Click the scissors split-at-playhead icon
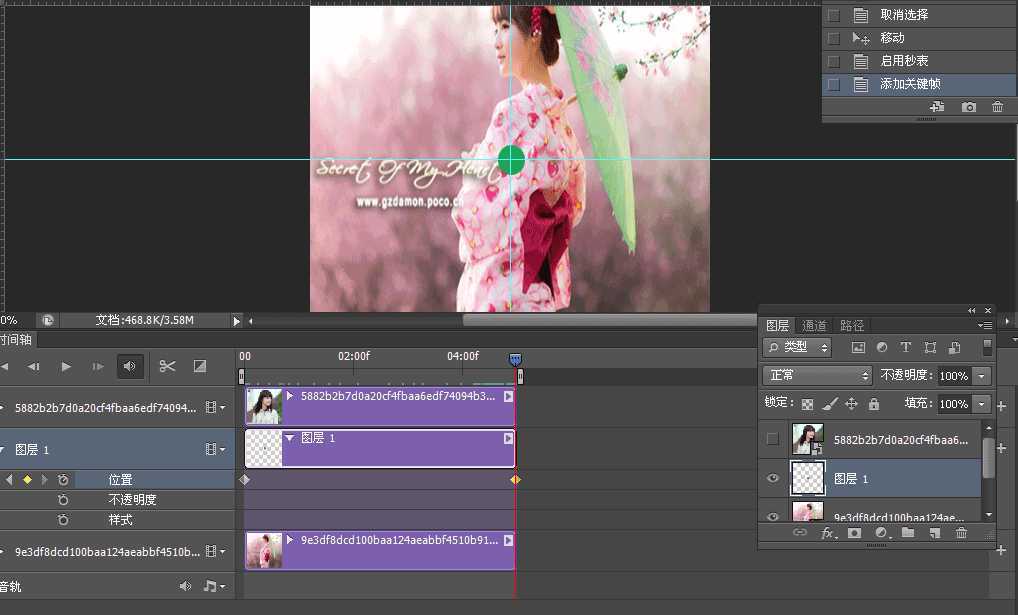 [167, 367]
